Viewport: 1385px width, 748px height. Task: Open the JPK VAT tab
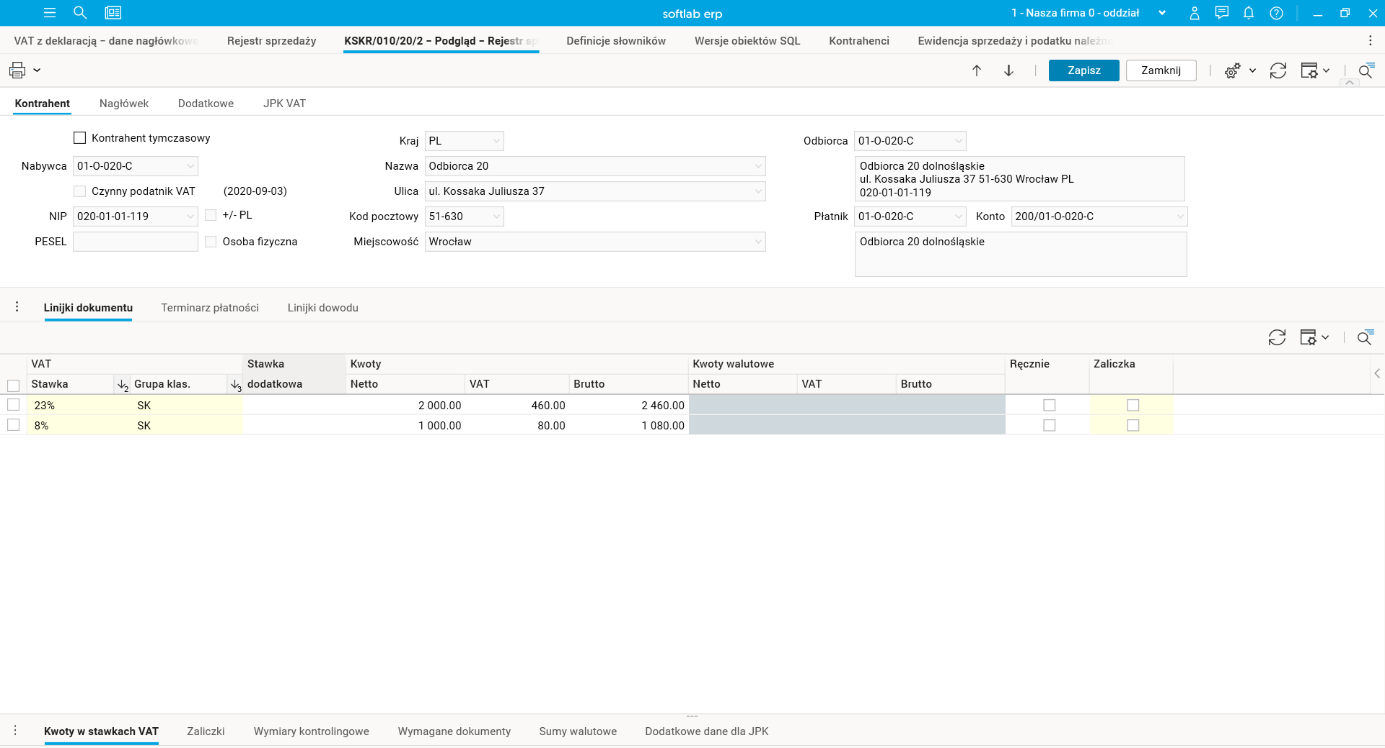285,103
